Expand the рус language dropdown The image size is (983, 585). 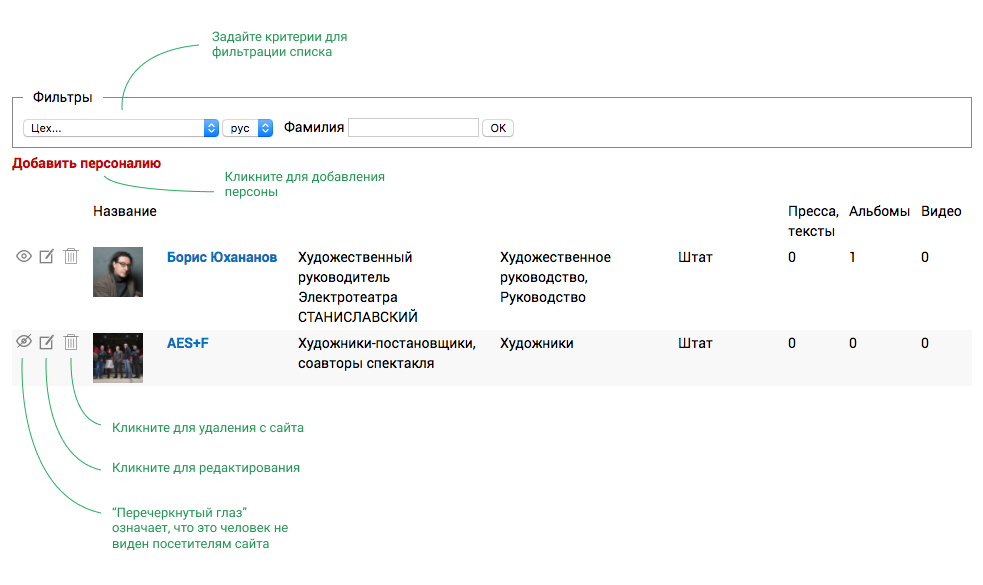click(x=247, y=128)
